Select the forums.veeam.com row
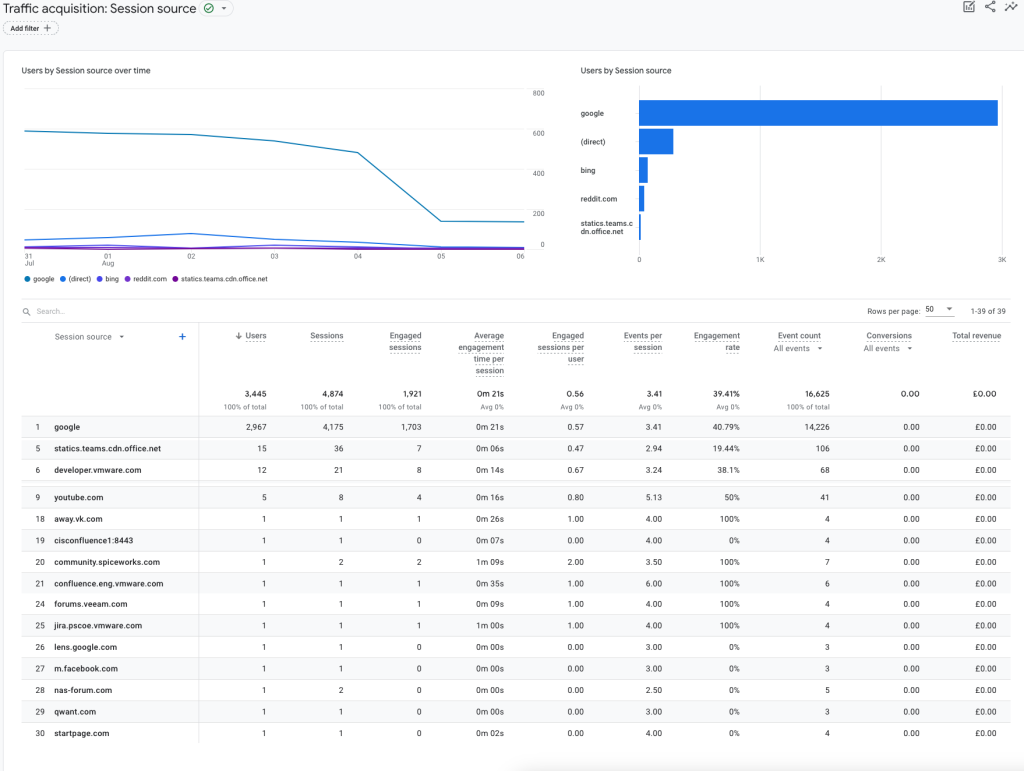The height and width of the screenshot is (771, 1024). tap(516, 604)
